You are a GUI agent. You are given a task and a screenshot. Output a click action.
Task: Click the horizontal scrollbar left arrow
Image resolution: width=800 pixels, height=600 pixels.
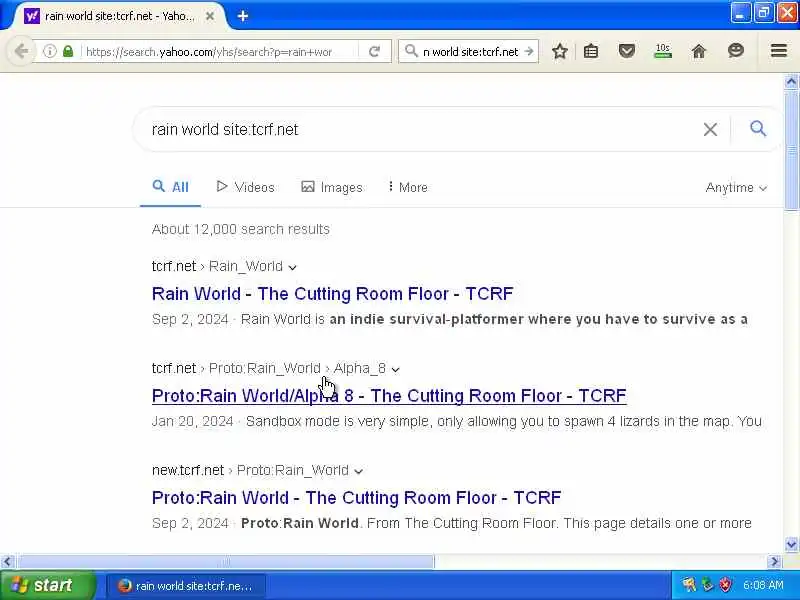[x=7, y=562]
